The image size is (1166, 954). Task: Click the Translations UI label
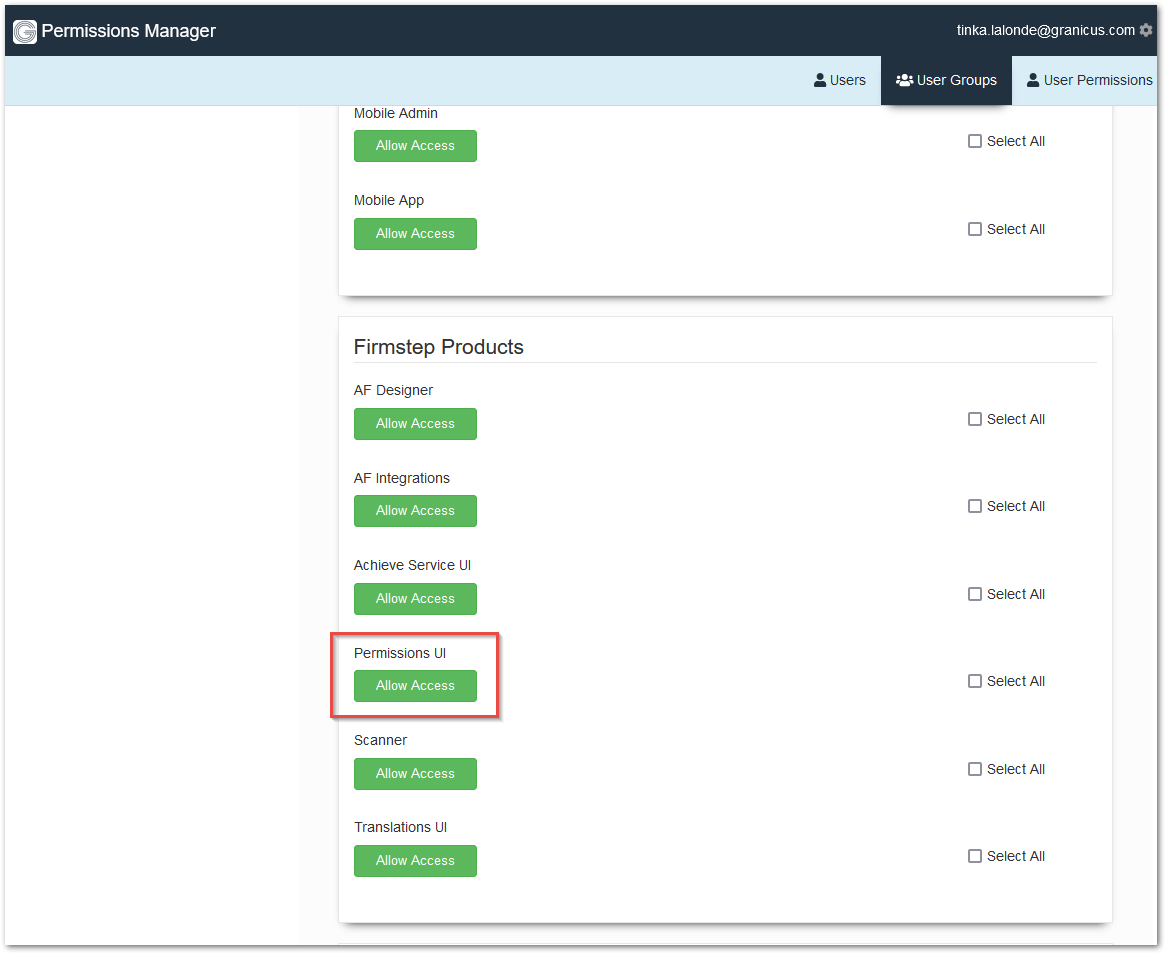pos(400,827)
